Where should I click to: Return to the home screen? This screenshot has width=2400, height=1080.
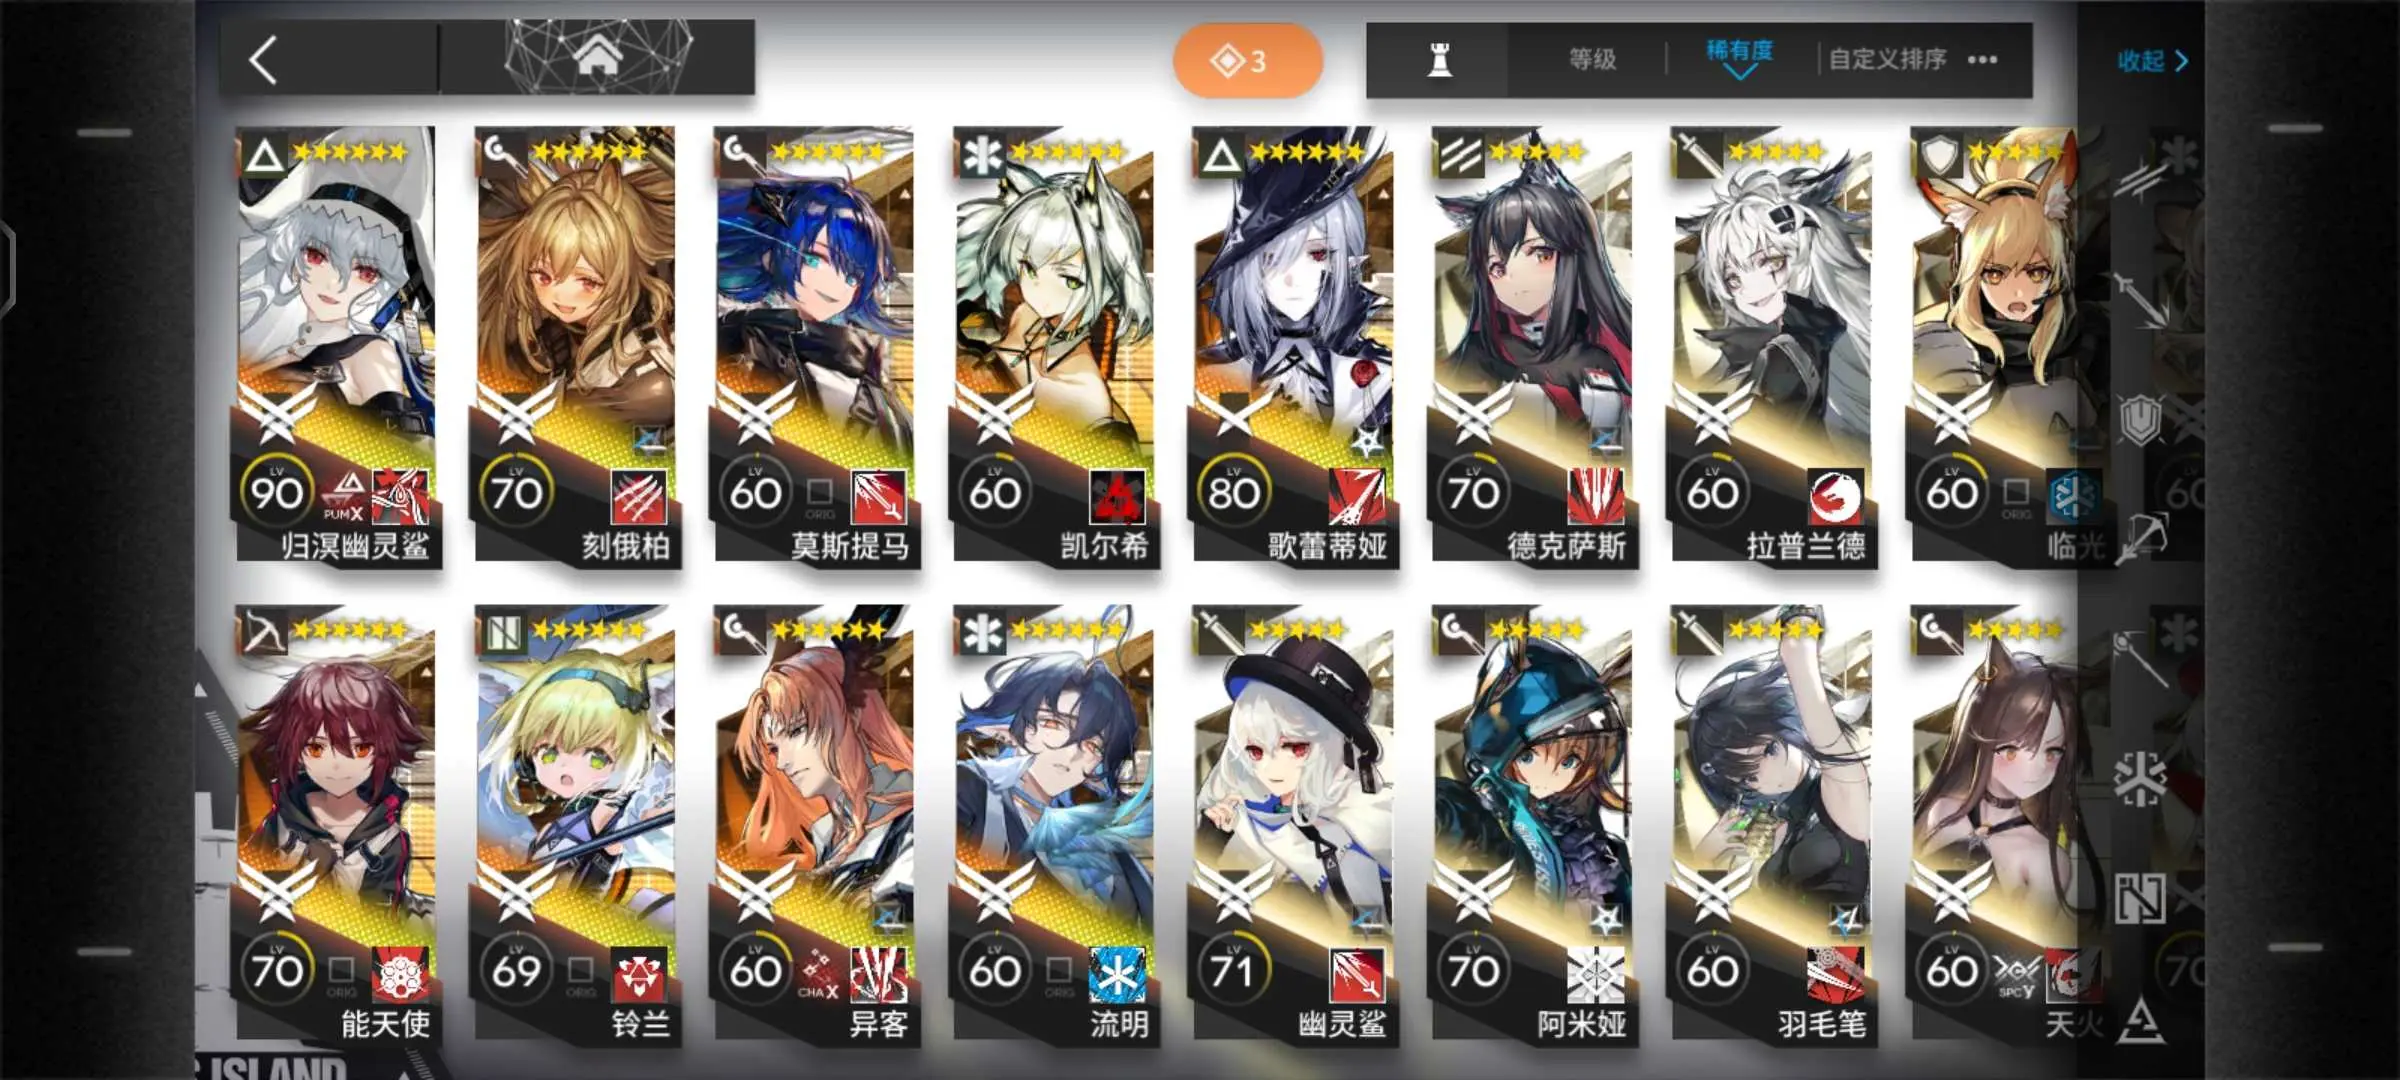(x=598, y=58)
